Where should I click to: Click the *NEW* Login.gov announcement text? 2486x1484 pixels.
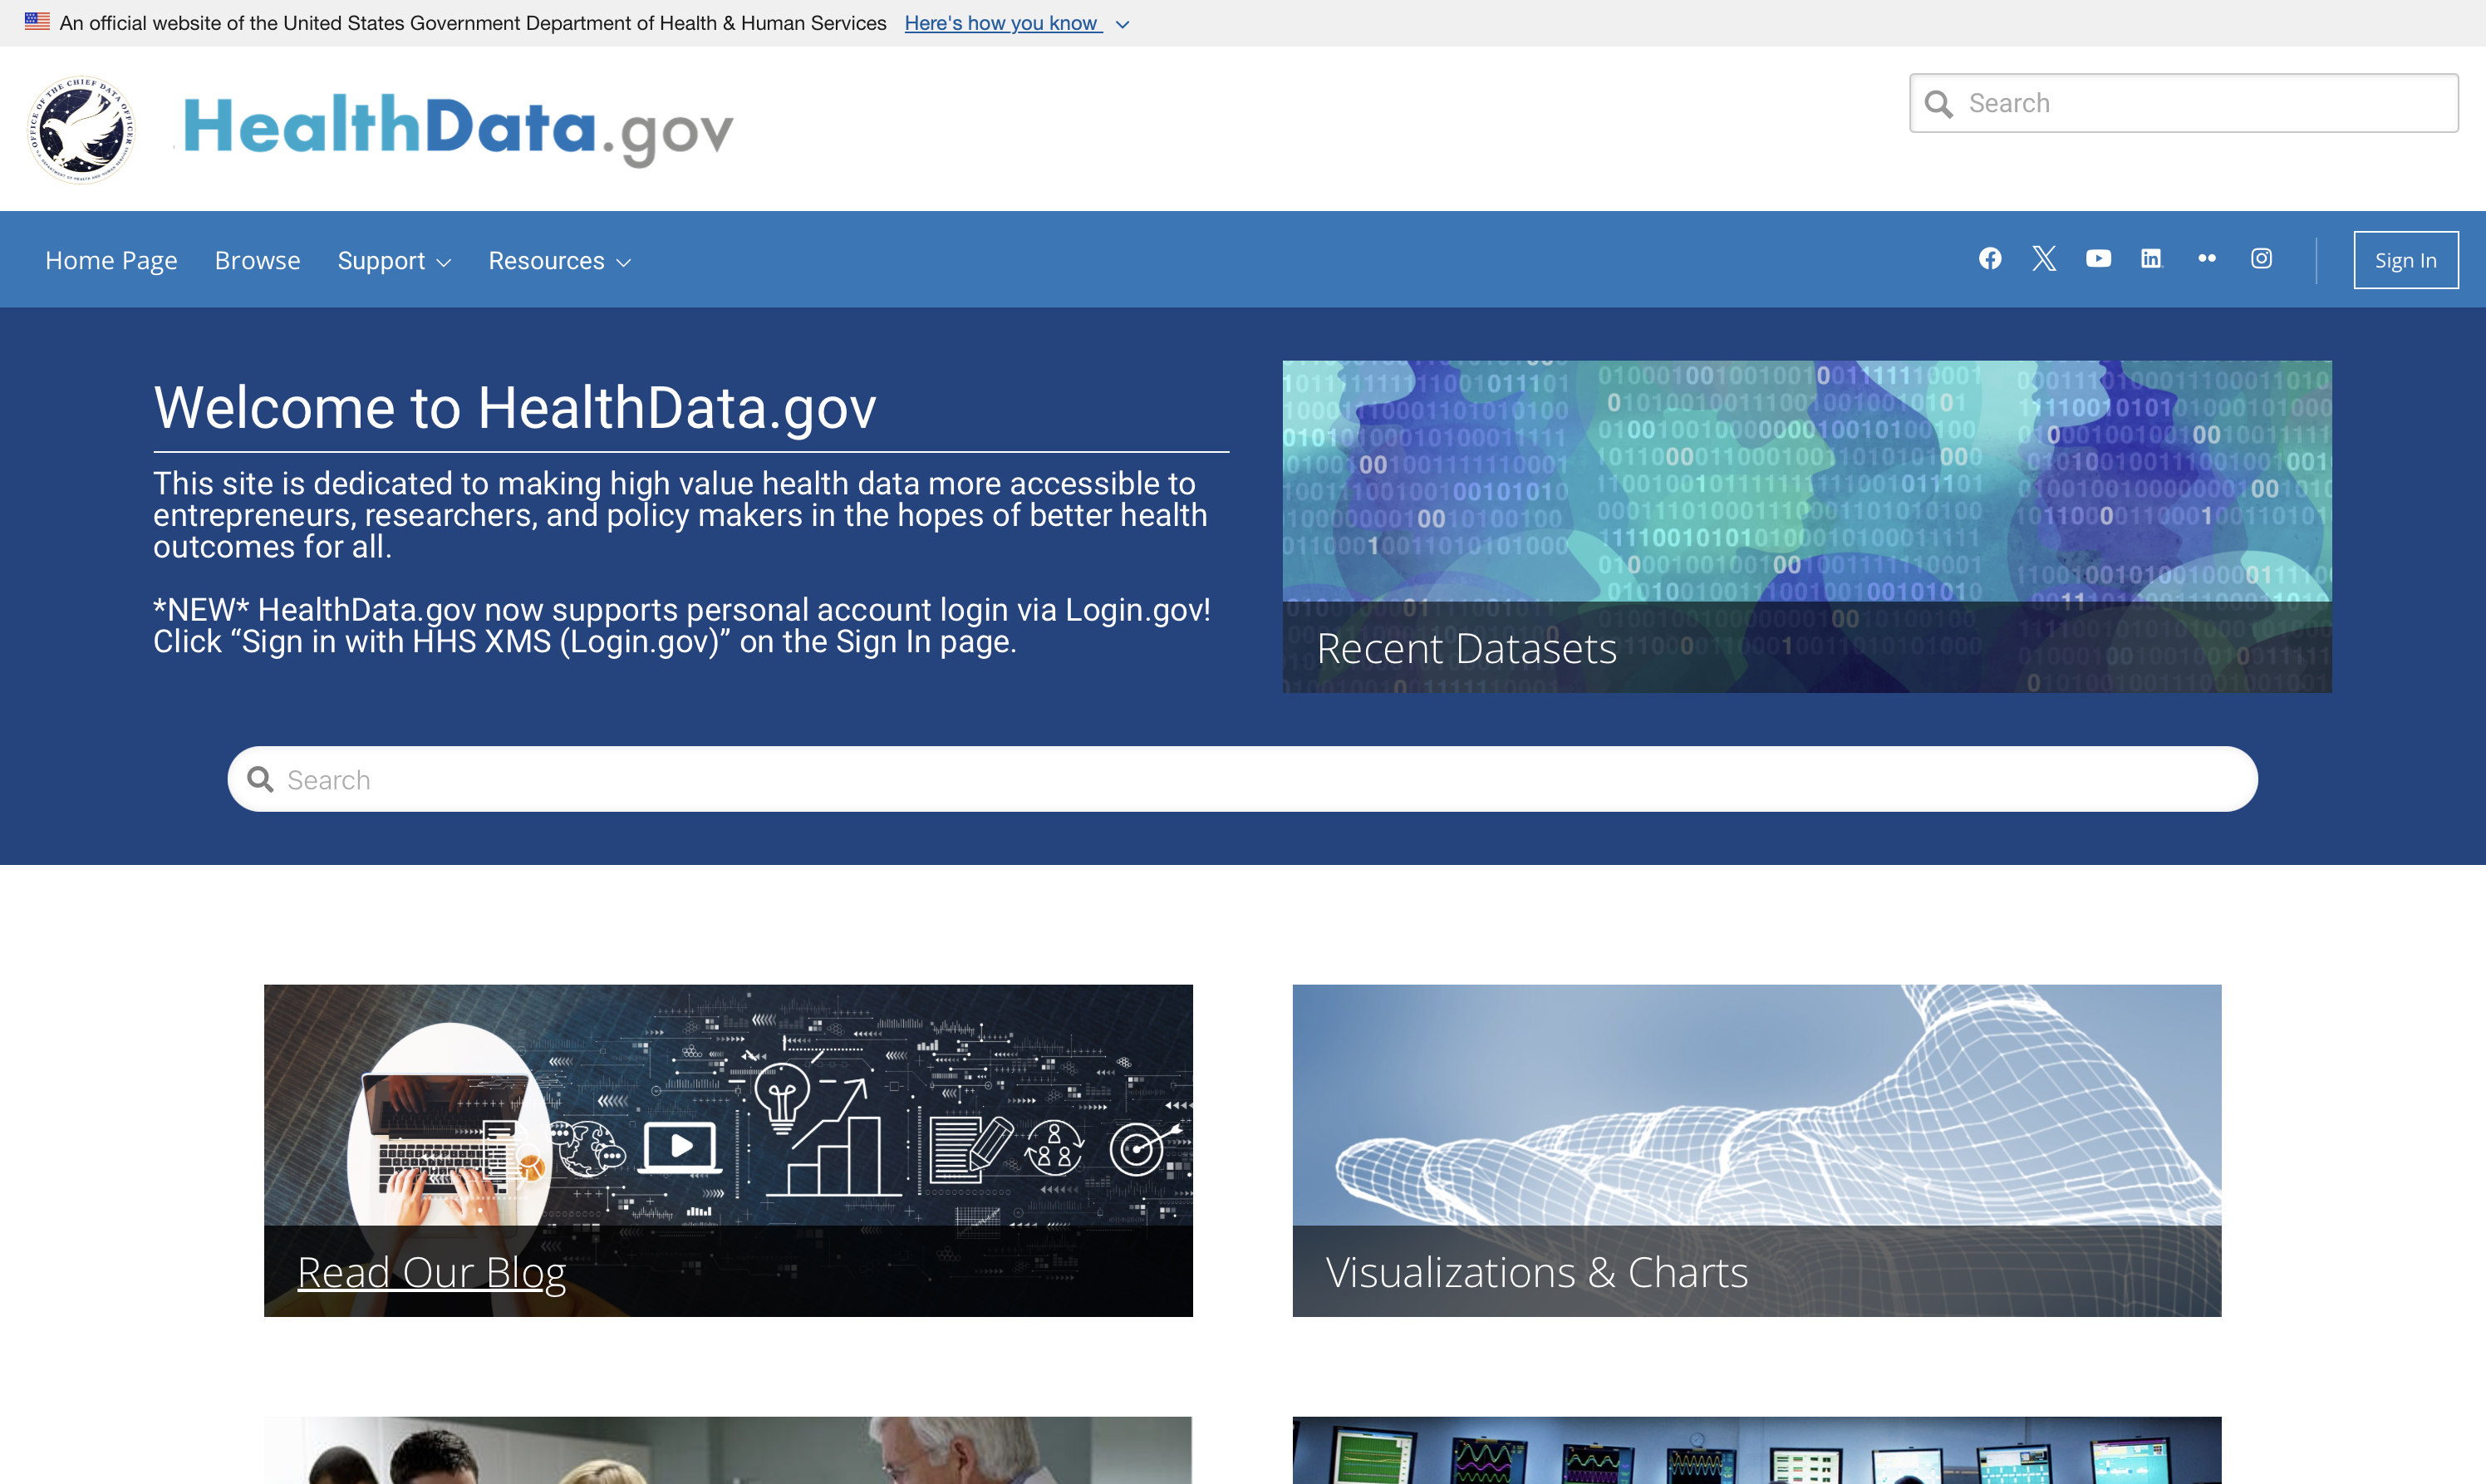(682, 625)
